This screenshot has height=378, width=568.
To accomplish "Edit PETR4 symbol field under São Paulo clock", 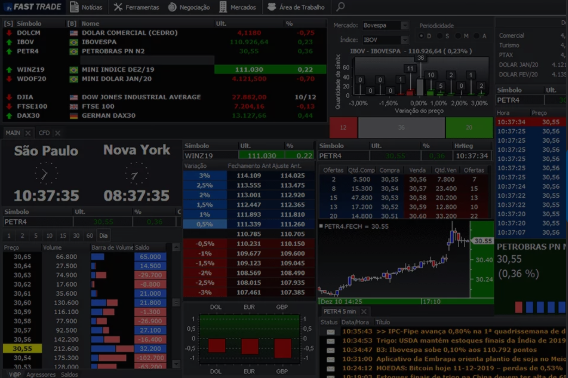I will click(38, 221).
